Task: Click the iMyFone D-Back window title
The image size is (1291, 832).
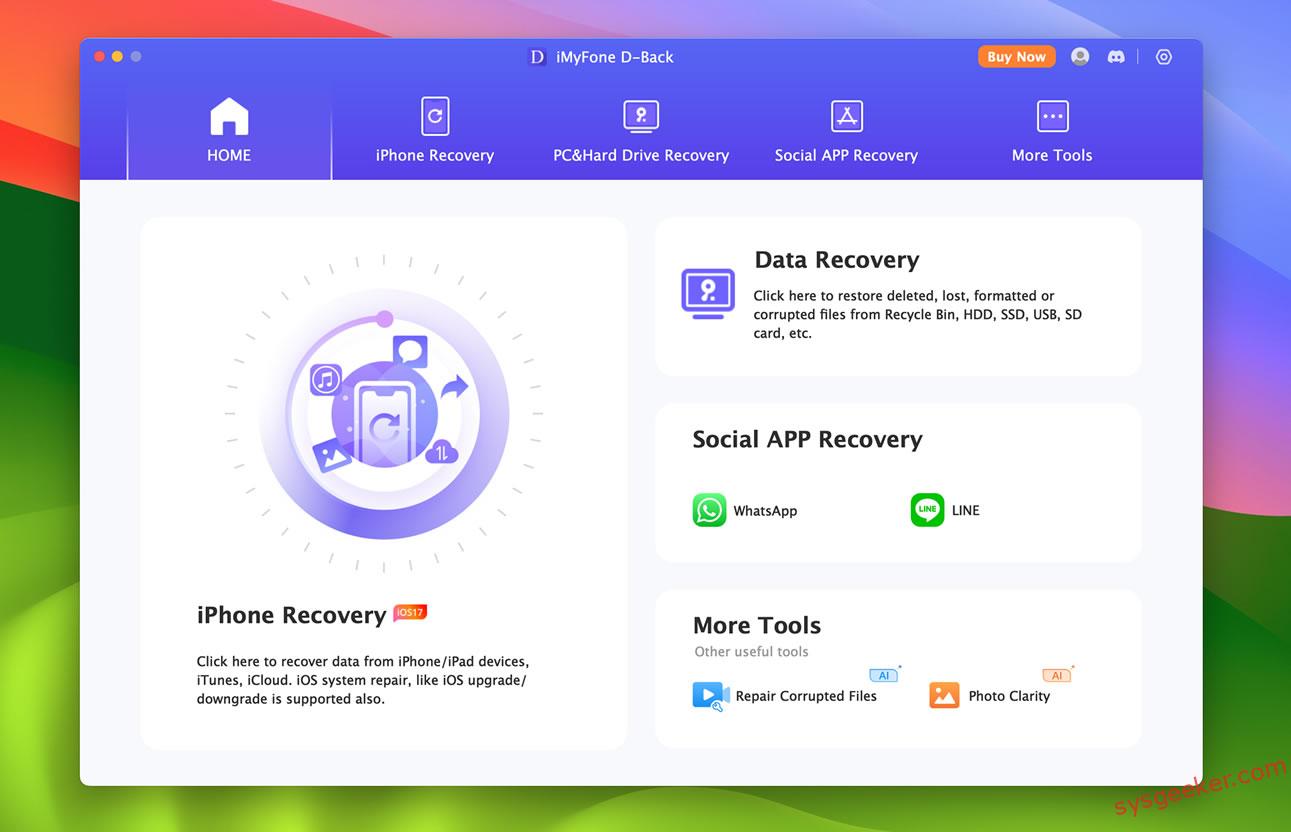Action: click(x=615, y=57)
